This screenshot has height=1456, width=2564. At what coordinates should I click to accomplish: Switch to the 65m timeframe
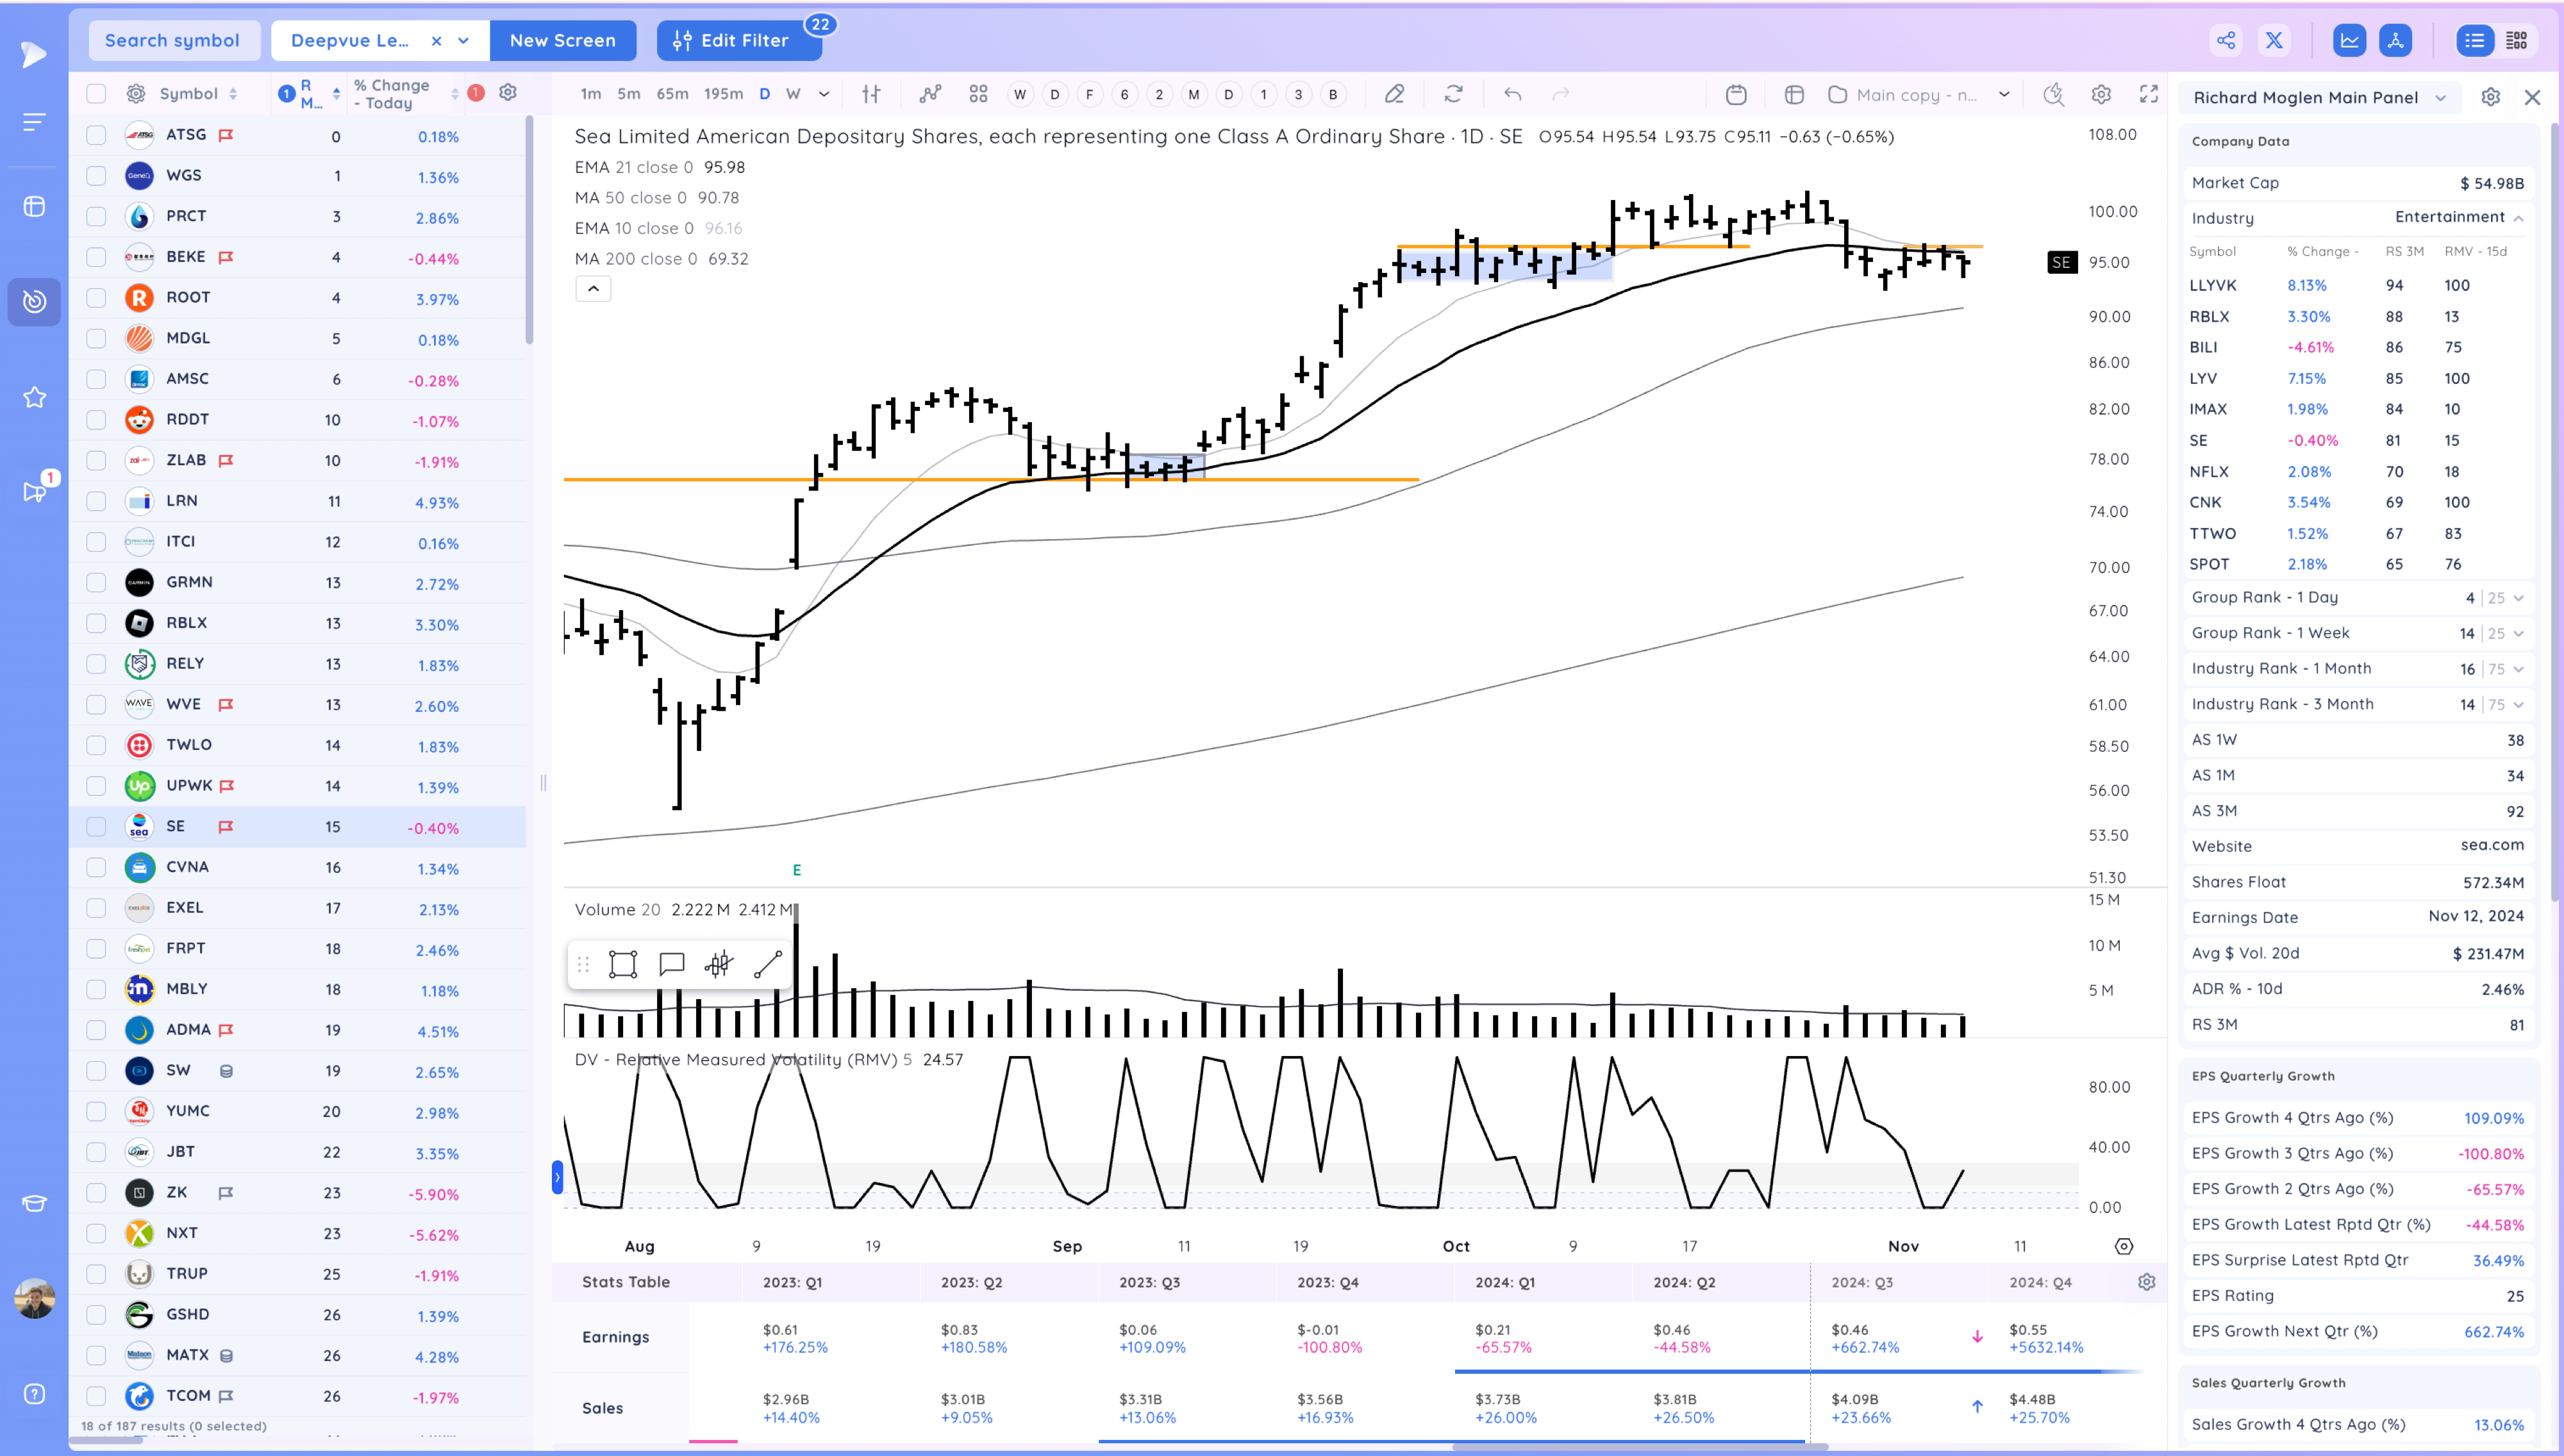(672, 94)
